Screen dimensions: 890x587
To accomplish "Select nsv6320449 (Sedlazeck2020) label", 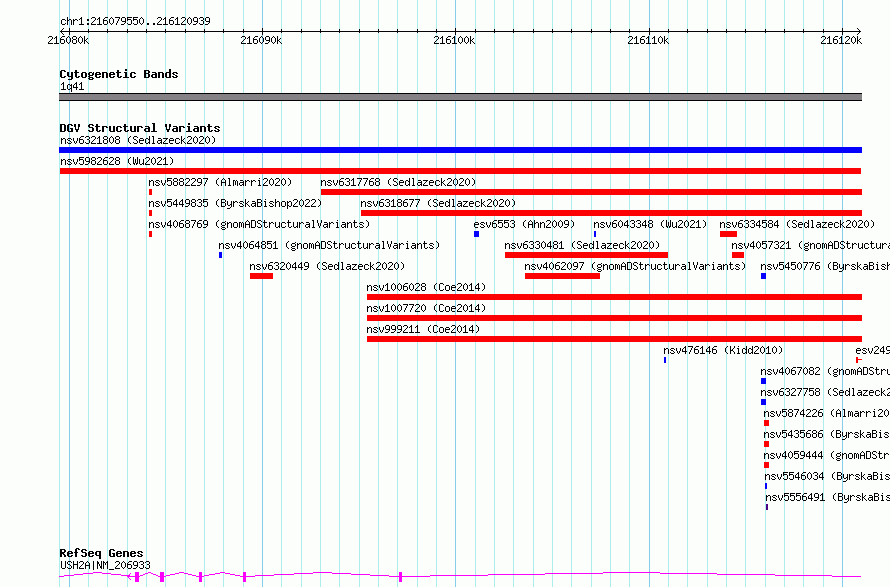I will pyautogui.click(x=327, y=266).
